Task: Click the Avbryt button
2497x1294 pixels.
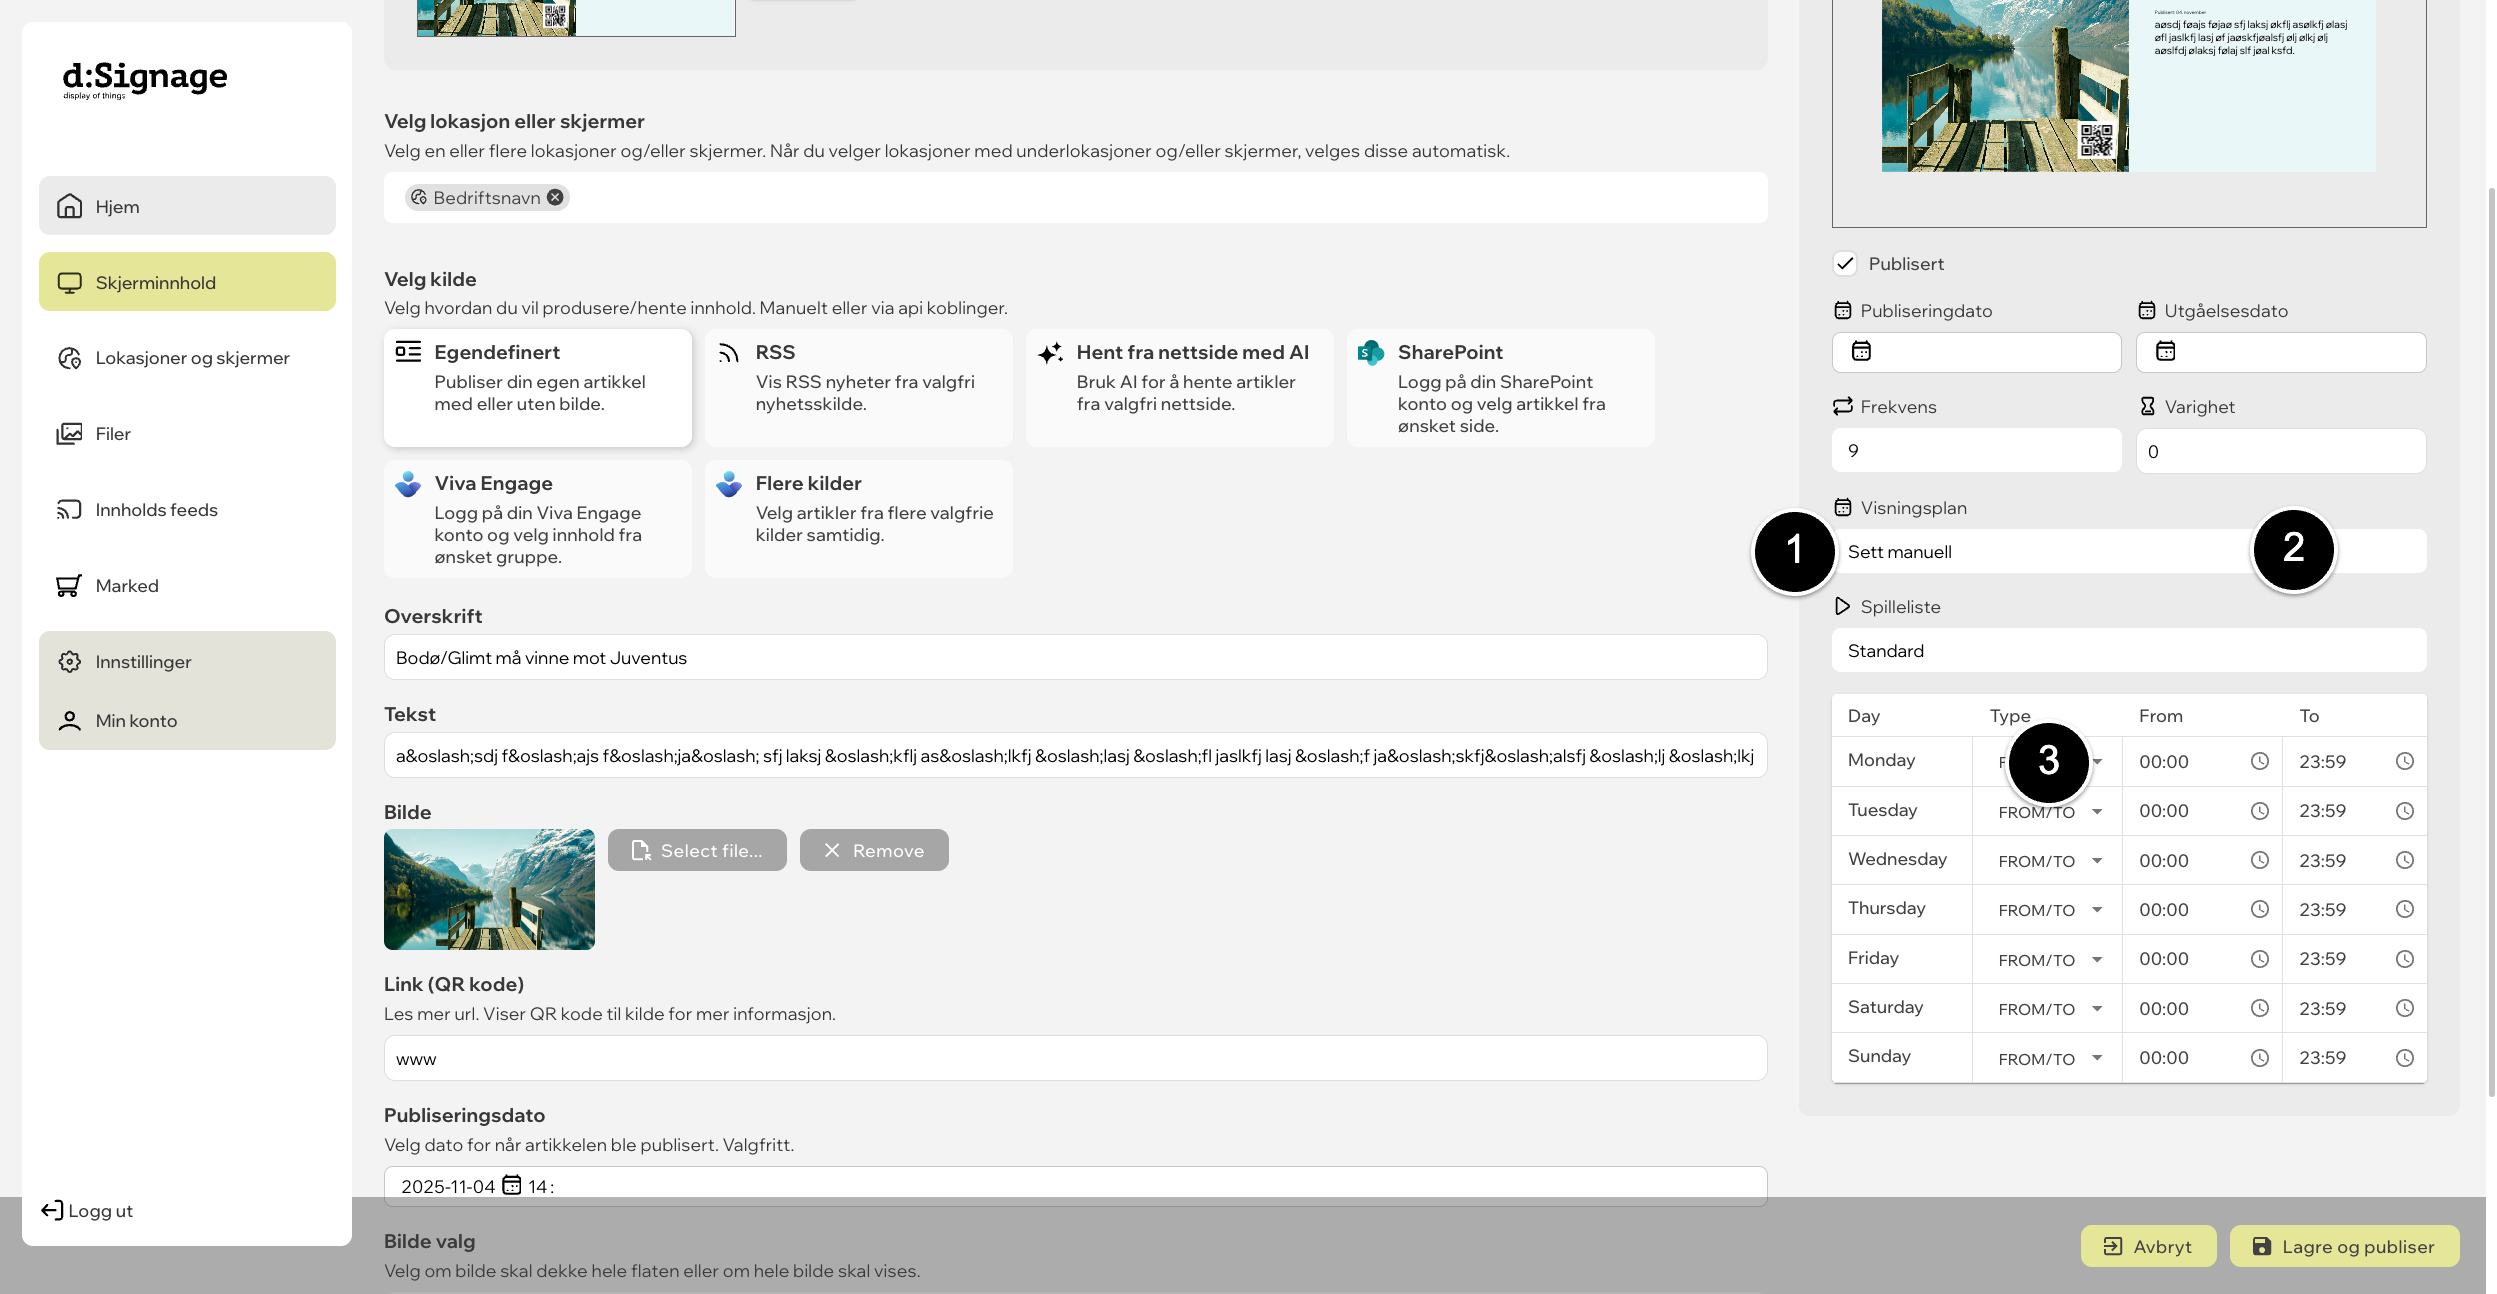Action: pos(2148,1246)
